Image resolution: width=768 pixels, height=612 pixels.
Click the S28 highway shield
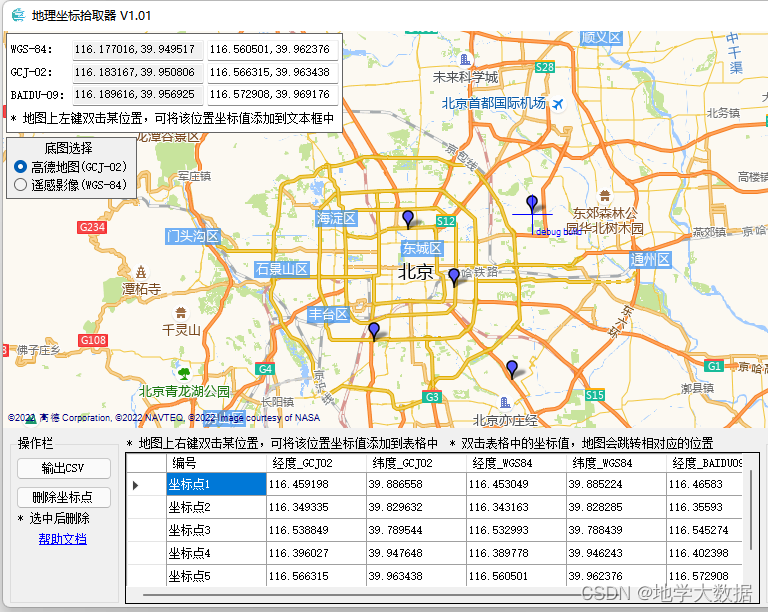coord(545,67)
